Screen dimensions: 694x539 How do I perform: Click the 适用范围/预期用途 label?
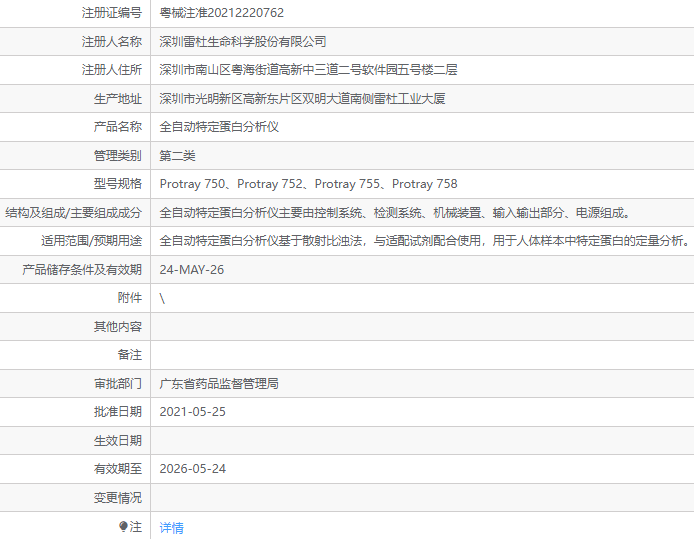tap(92, 241)
